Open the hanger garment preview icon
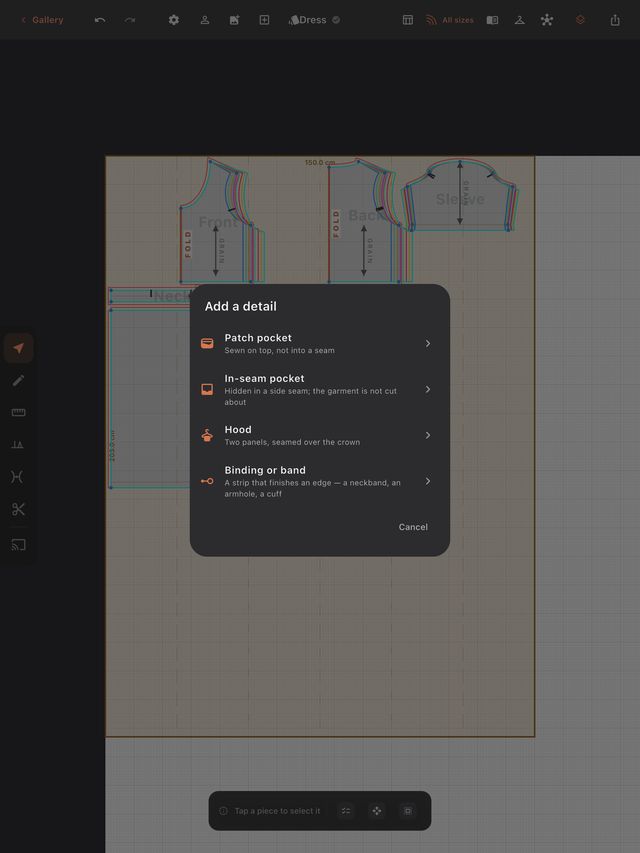Image resolution: width=640 pixels, height=853 pixels. (520, 20)
